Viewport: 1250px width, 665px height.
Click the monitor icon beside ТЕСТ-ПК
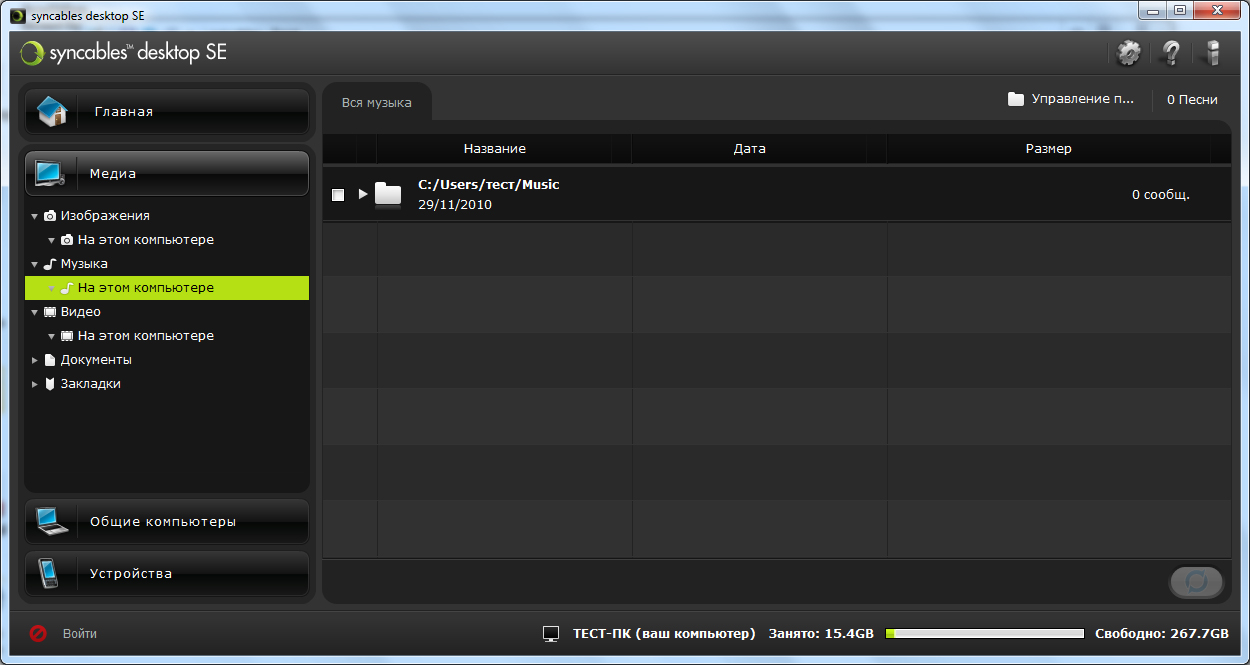point(550,634)
